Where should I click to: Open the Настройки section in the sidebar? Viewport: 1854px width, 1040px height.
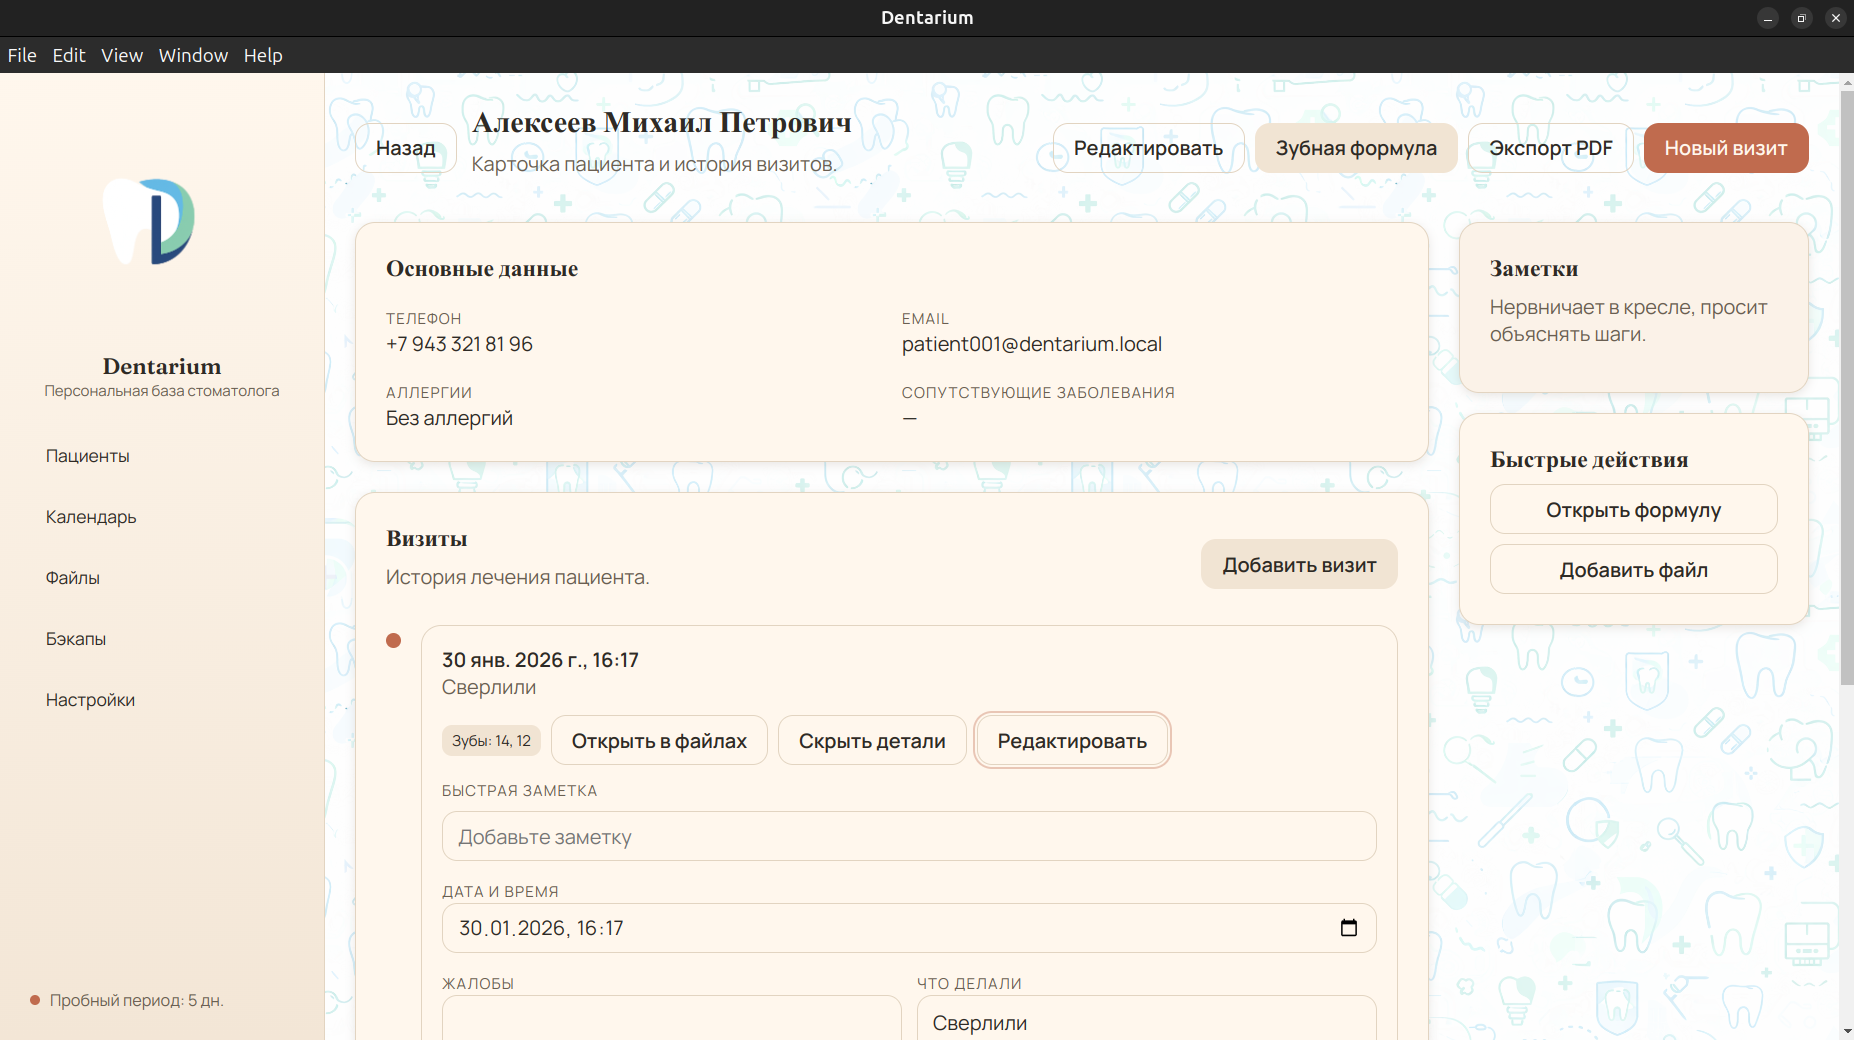click(x=90, y=699)
